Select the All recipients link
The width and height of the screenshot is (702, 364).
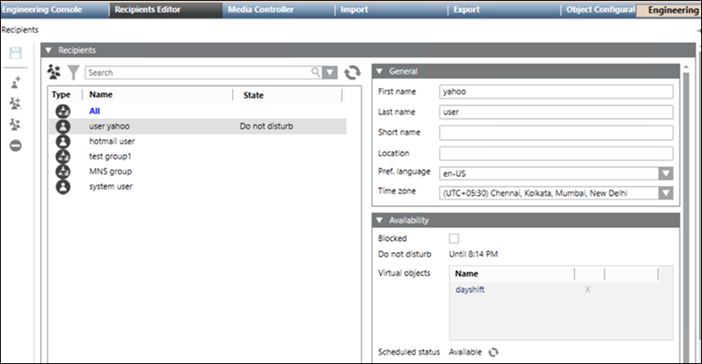94,111
